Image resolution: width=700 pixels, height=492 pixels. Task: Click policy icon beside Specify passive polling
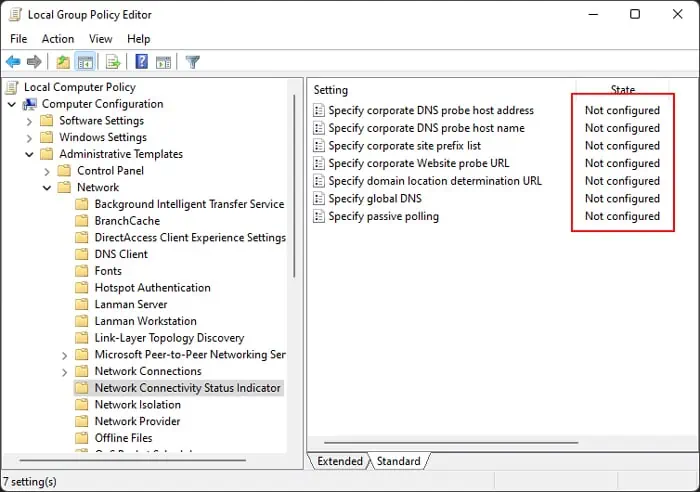(x=319, y=217)
